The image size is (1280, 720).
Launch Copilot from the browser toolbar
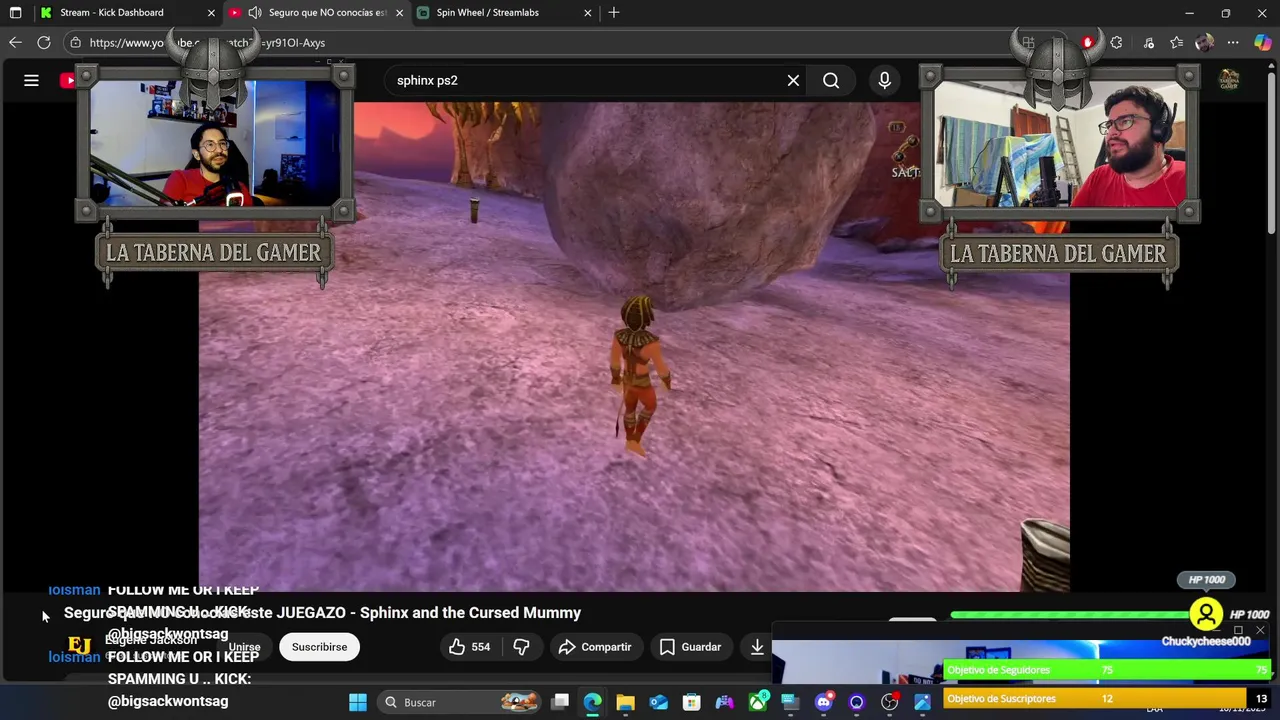[1262, 42]
